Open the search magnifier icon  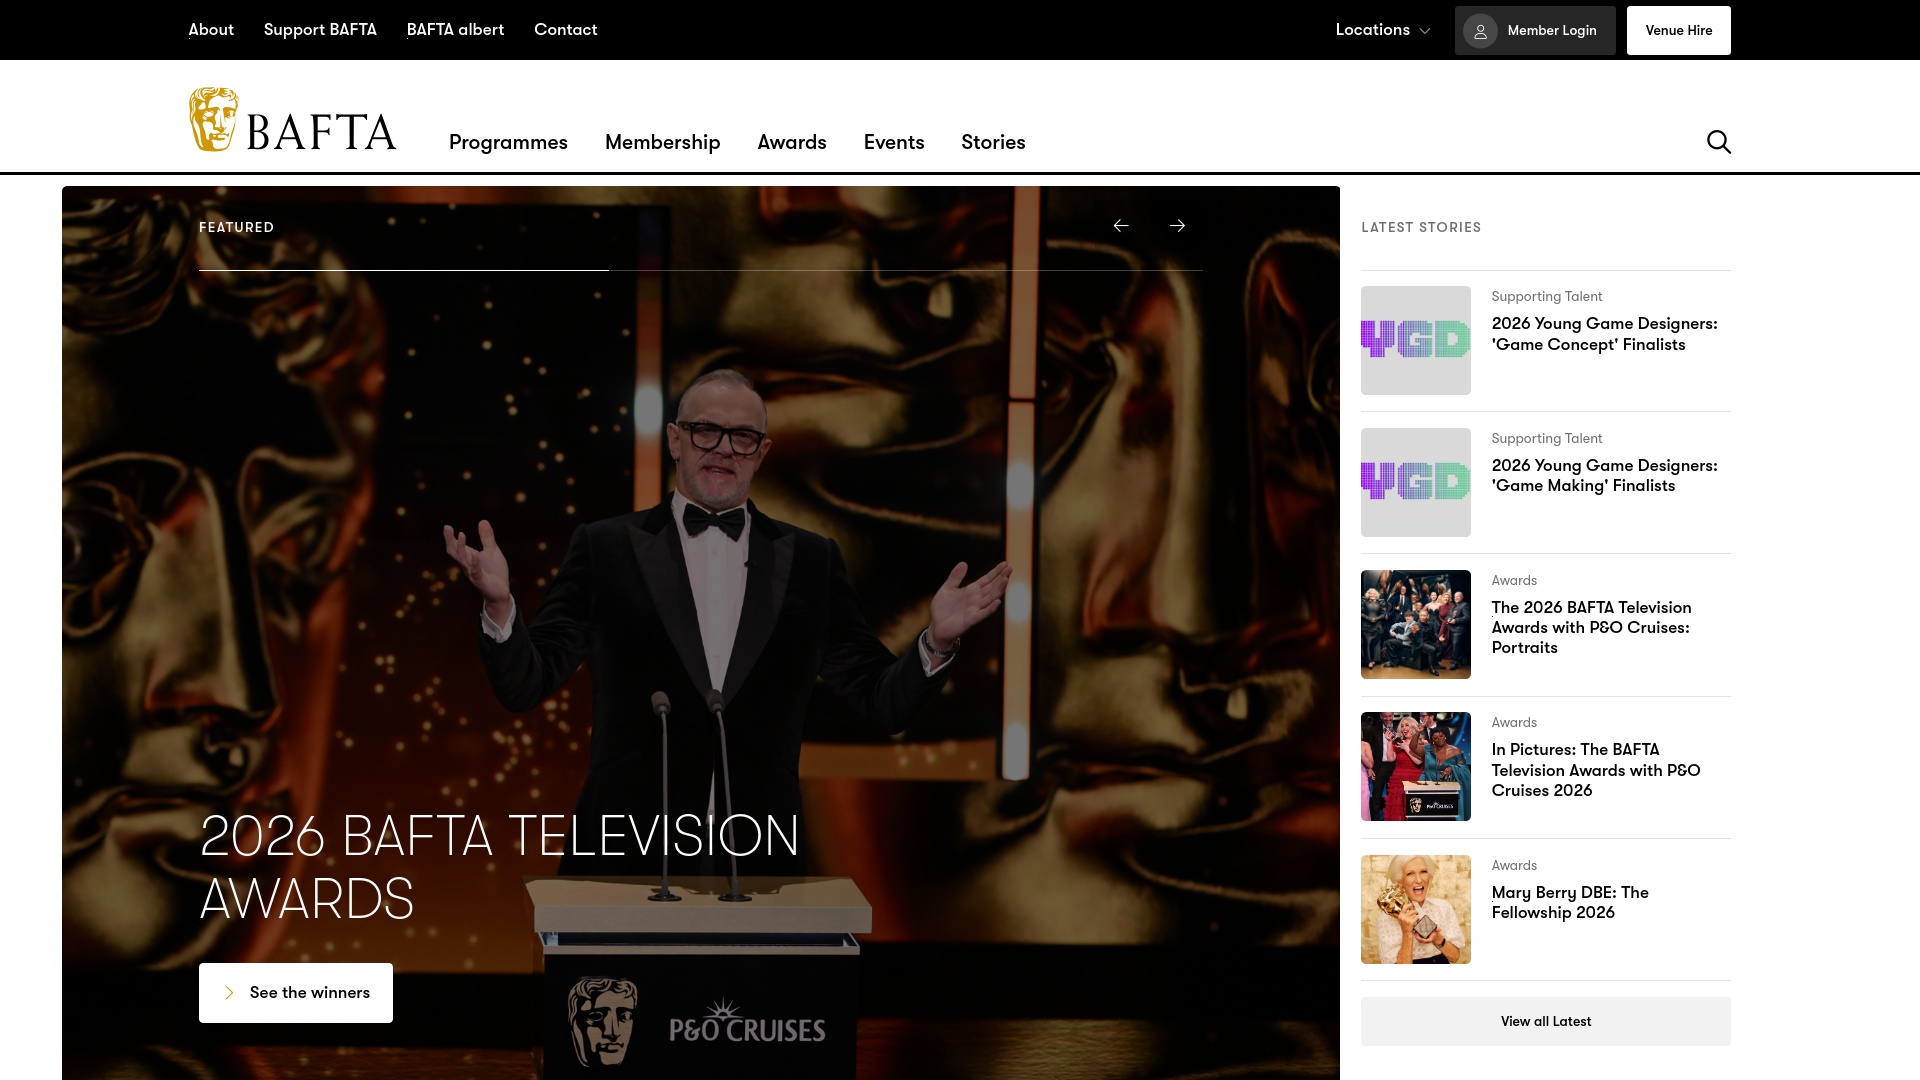[x=1718, y=142]
